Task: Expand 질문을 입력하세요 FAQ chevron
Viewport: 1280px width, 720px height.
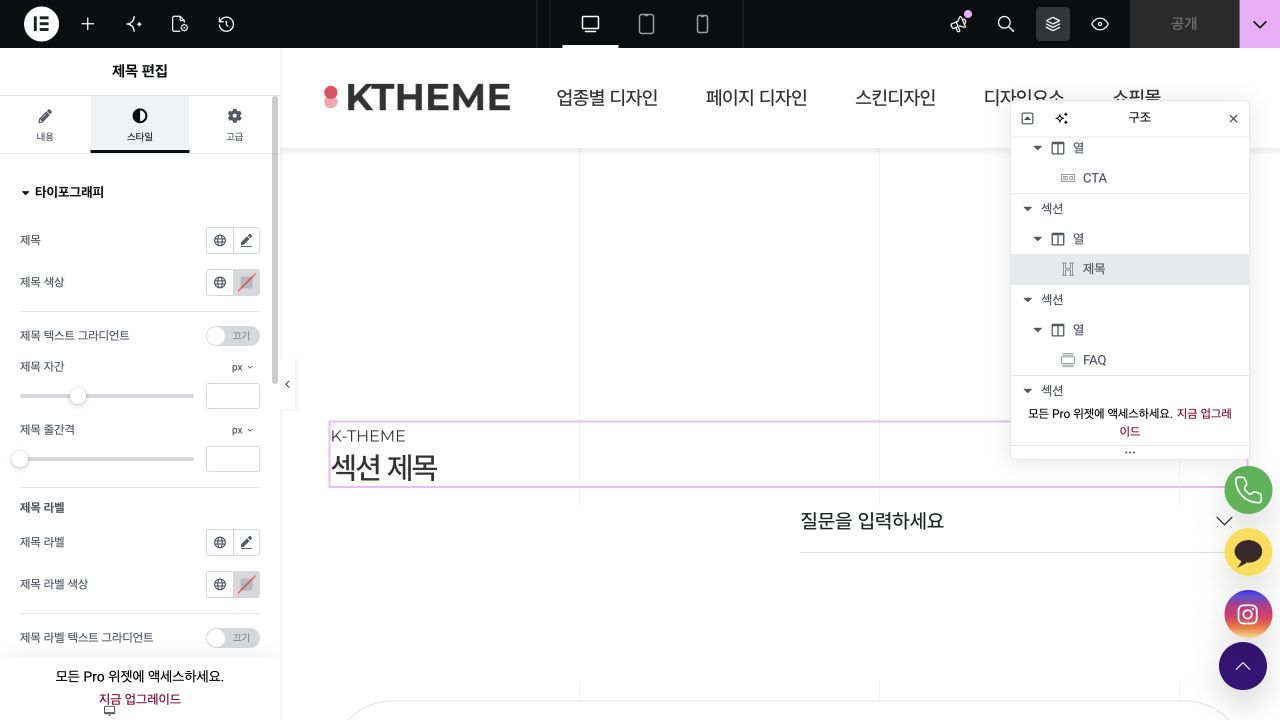Action: 1224,521
